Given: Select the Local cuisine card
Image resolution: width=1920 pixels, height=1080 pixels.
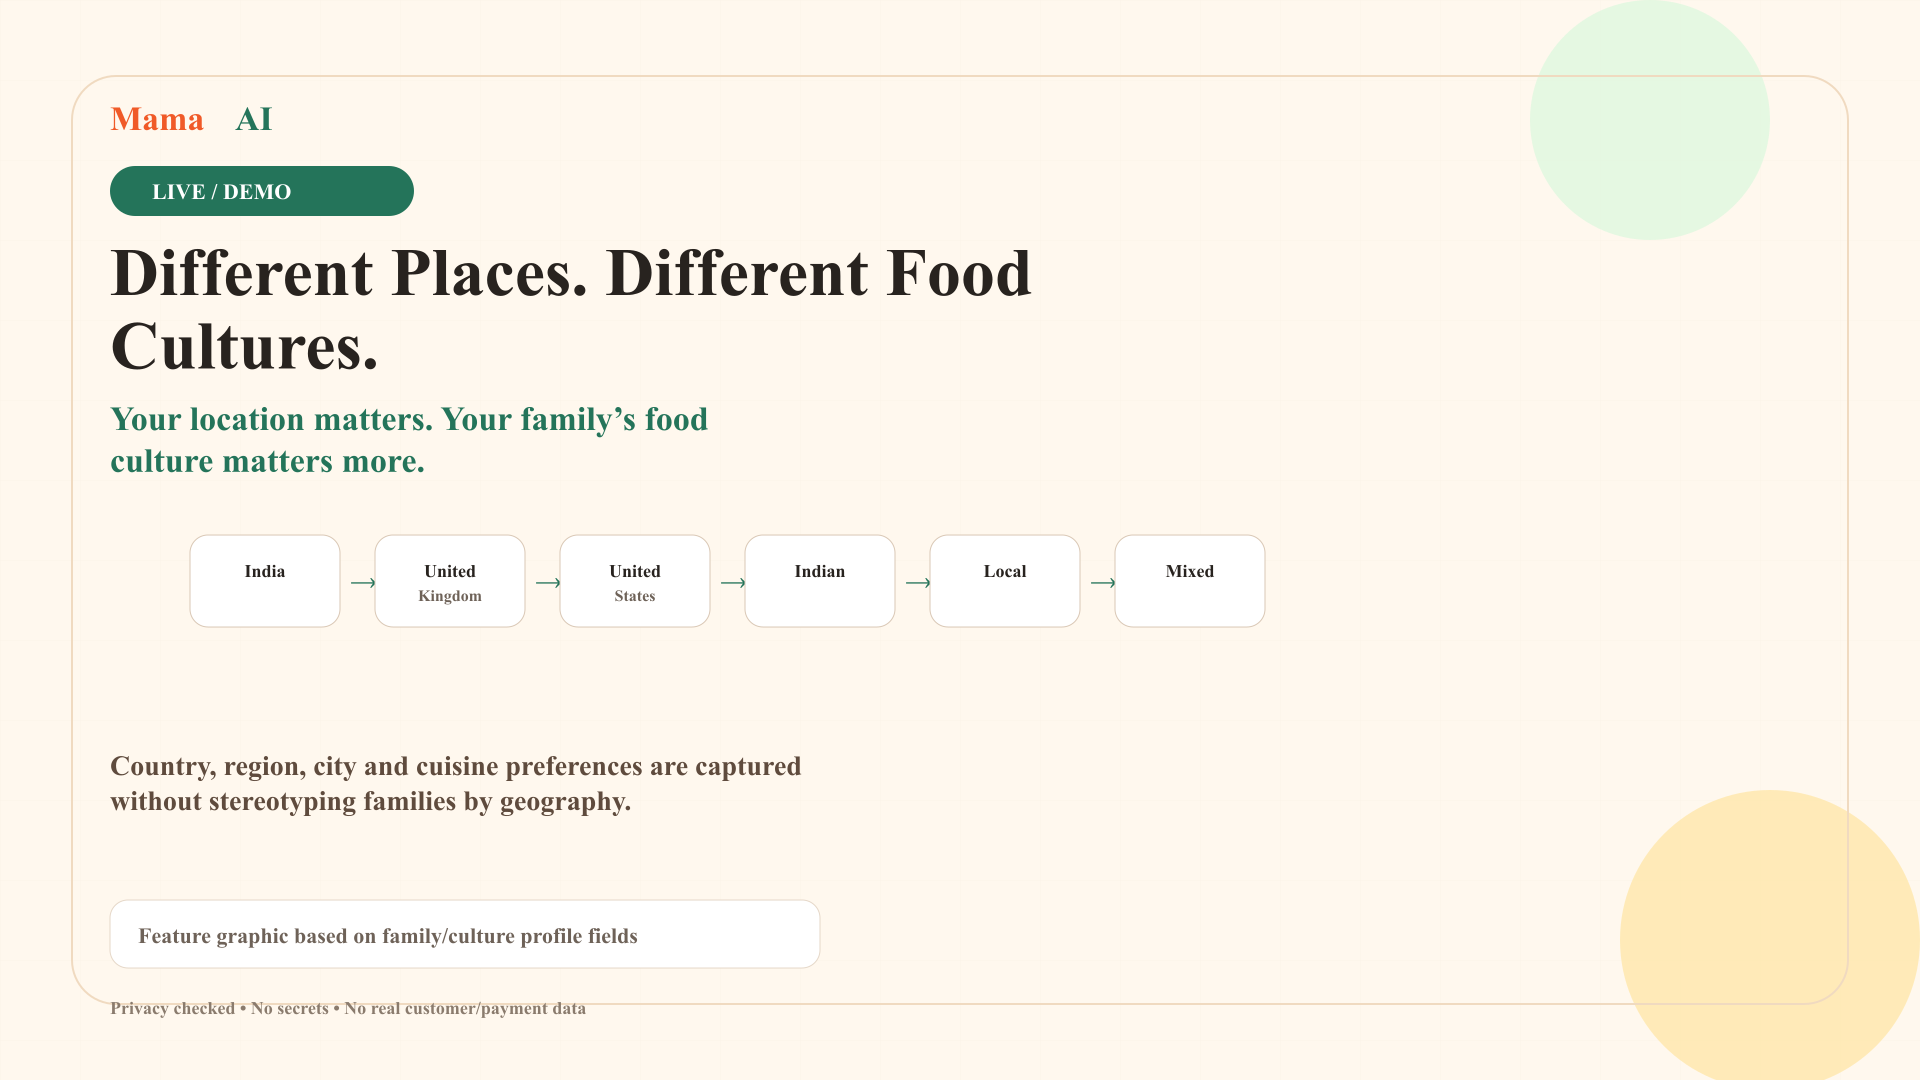Looking at the screenshot, I should coord(1005,581).
